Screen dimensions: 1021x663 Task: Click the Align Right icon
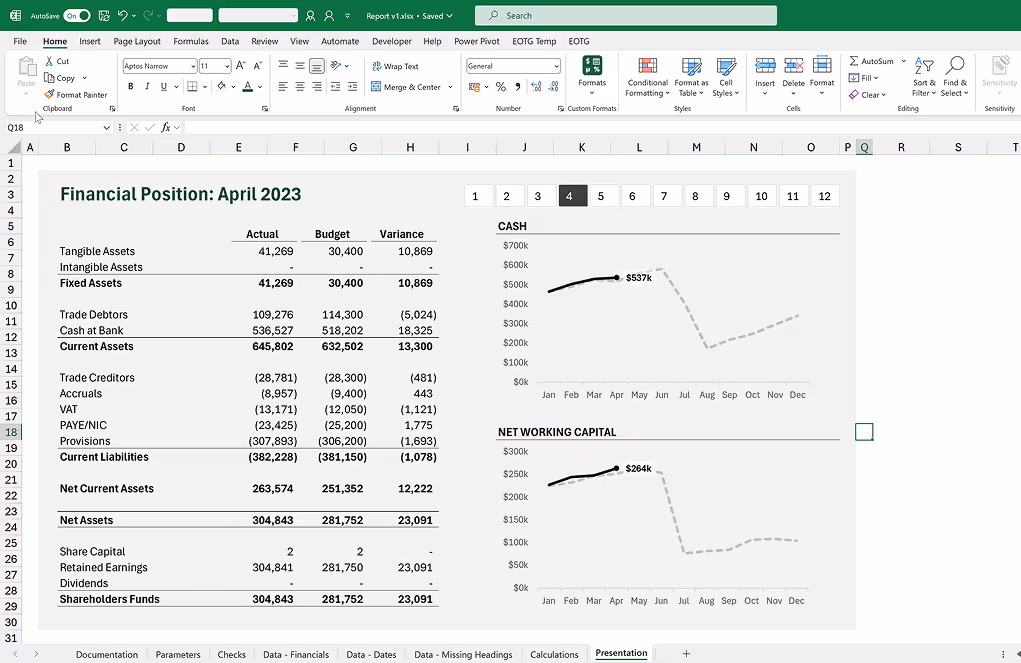[x=316, y=86]
